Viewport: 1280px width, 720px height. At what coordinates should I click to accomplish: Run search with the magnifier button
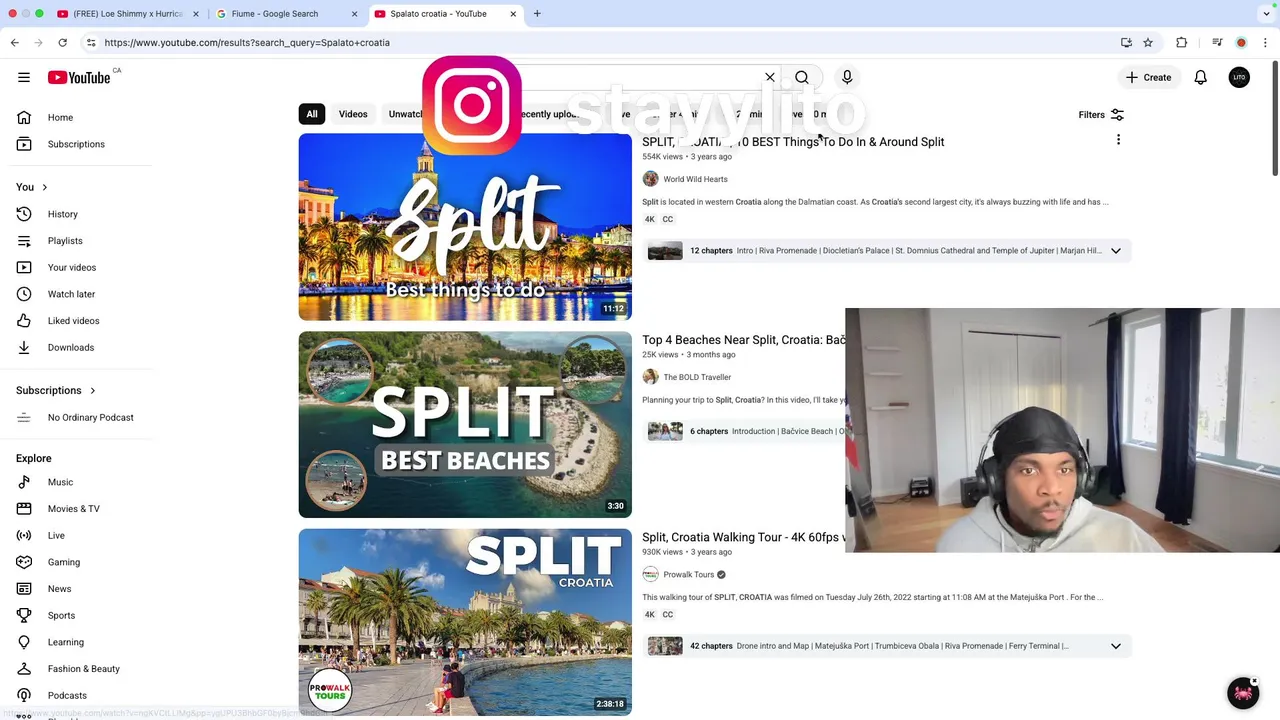coord(802,77)
